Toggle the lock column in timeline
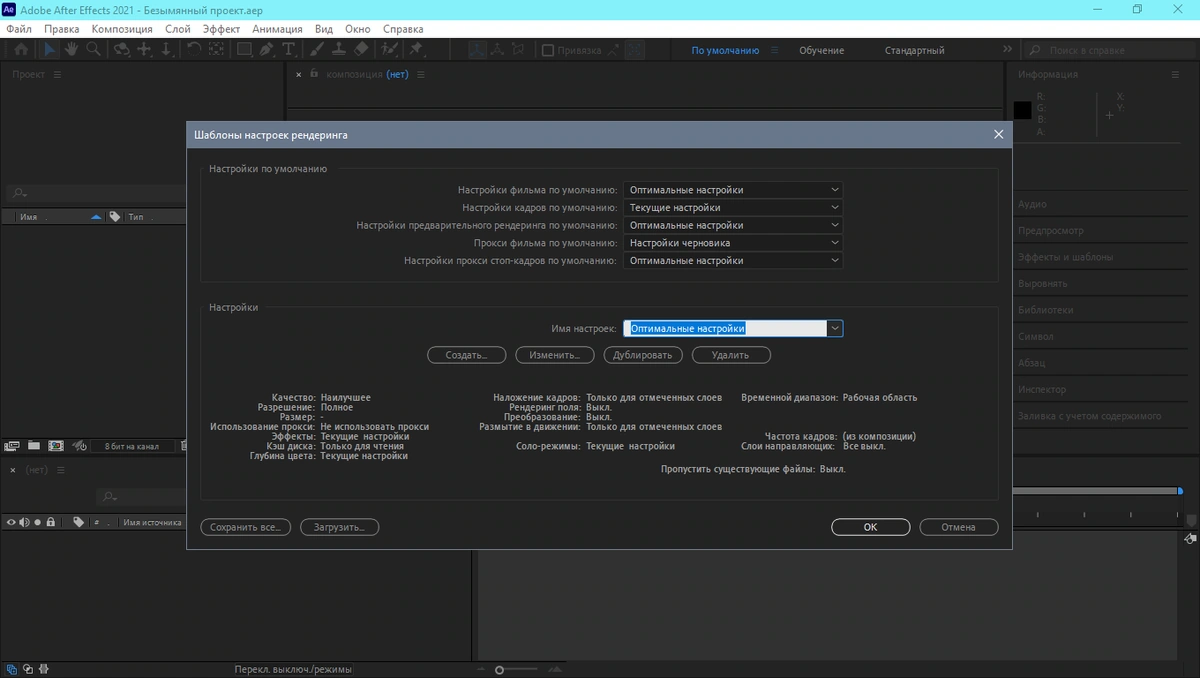 pyautogui.click(x=51, y=522)
